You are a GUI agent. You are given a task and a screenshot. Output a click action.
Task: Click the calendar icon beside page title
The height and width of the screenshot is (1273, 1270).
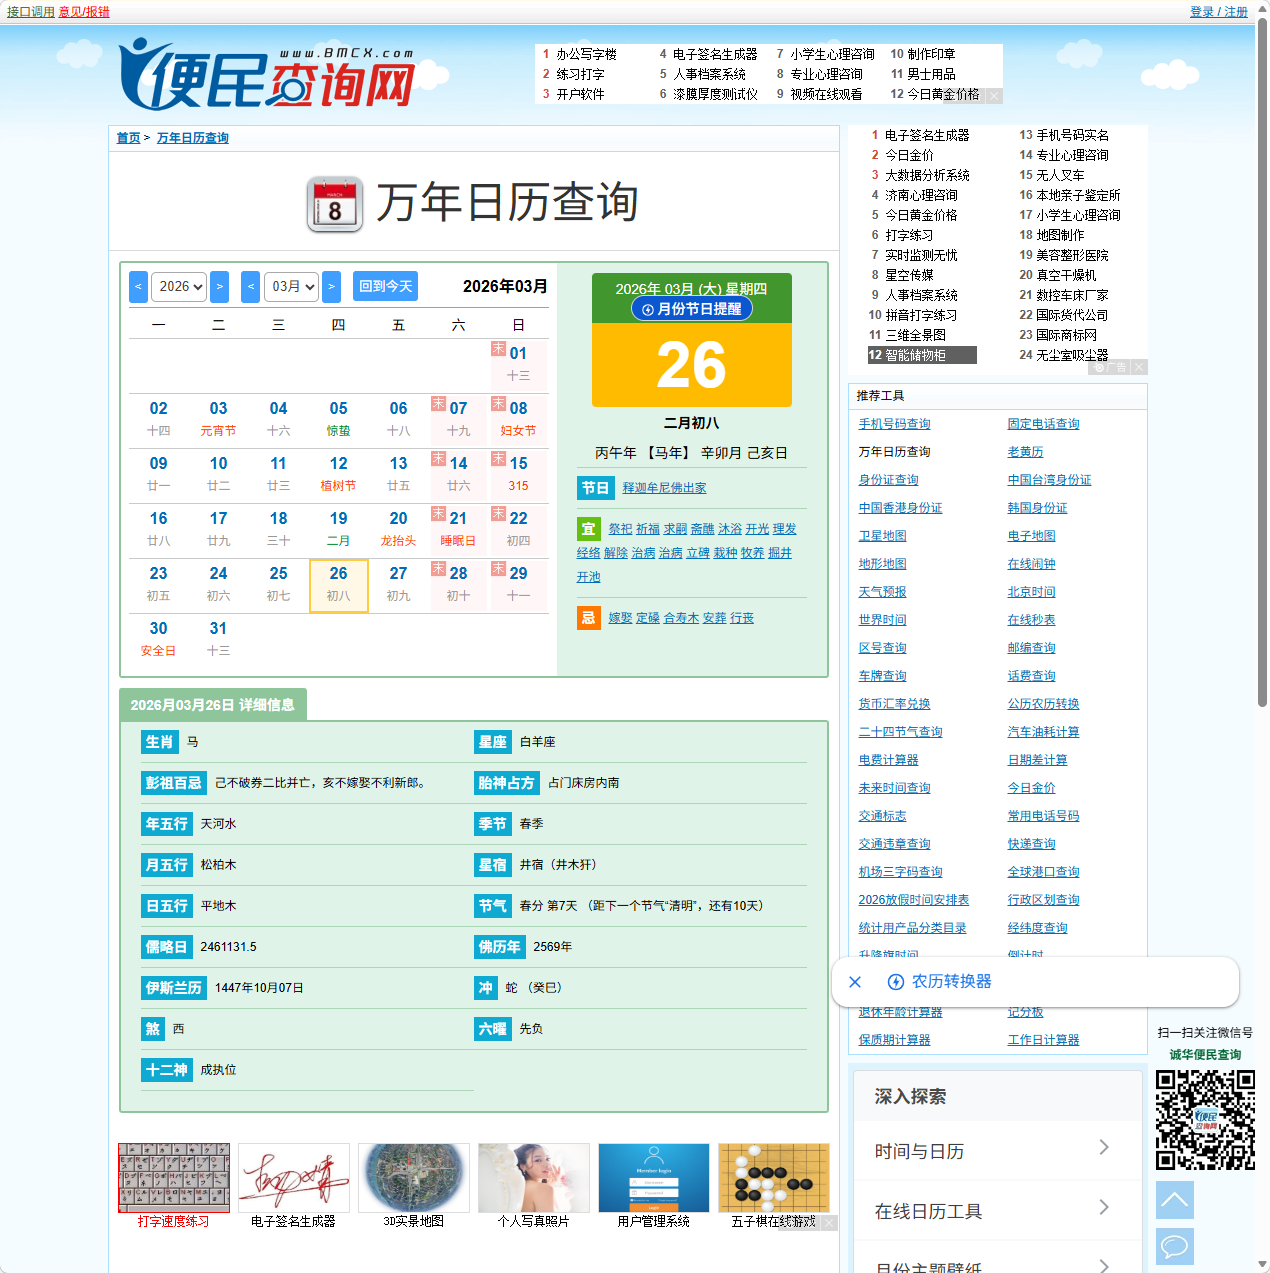point(335,204)
